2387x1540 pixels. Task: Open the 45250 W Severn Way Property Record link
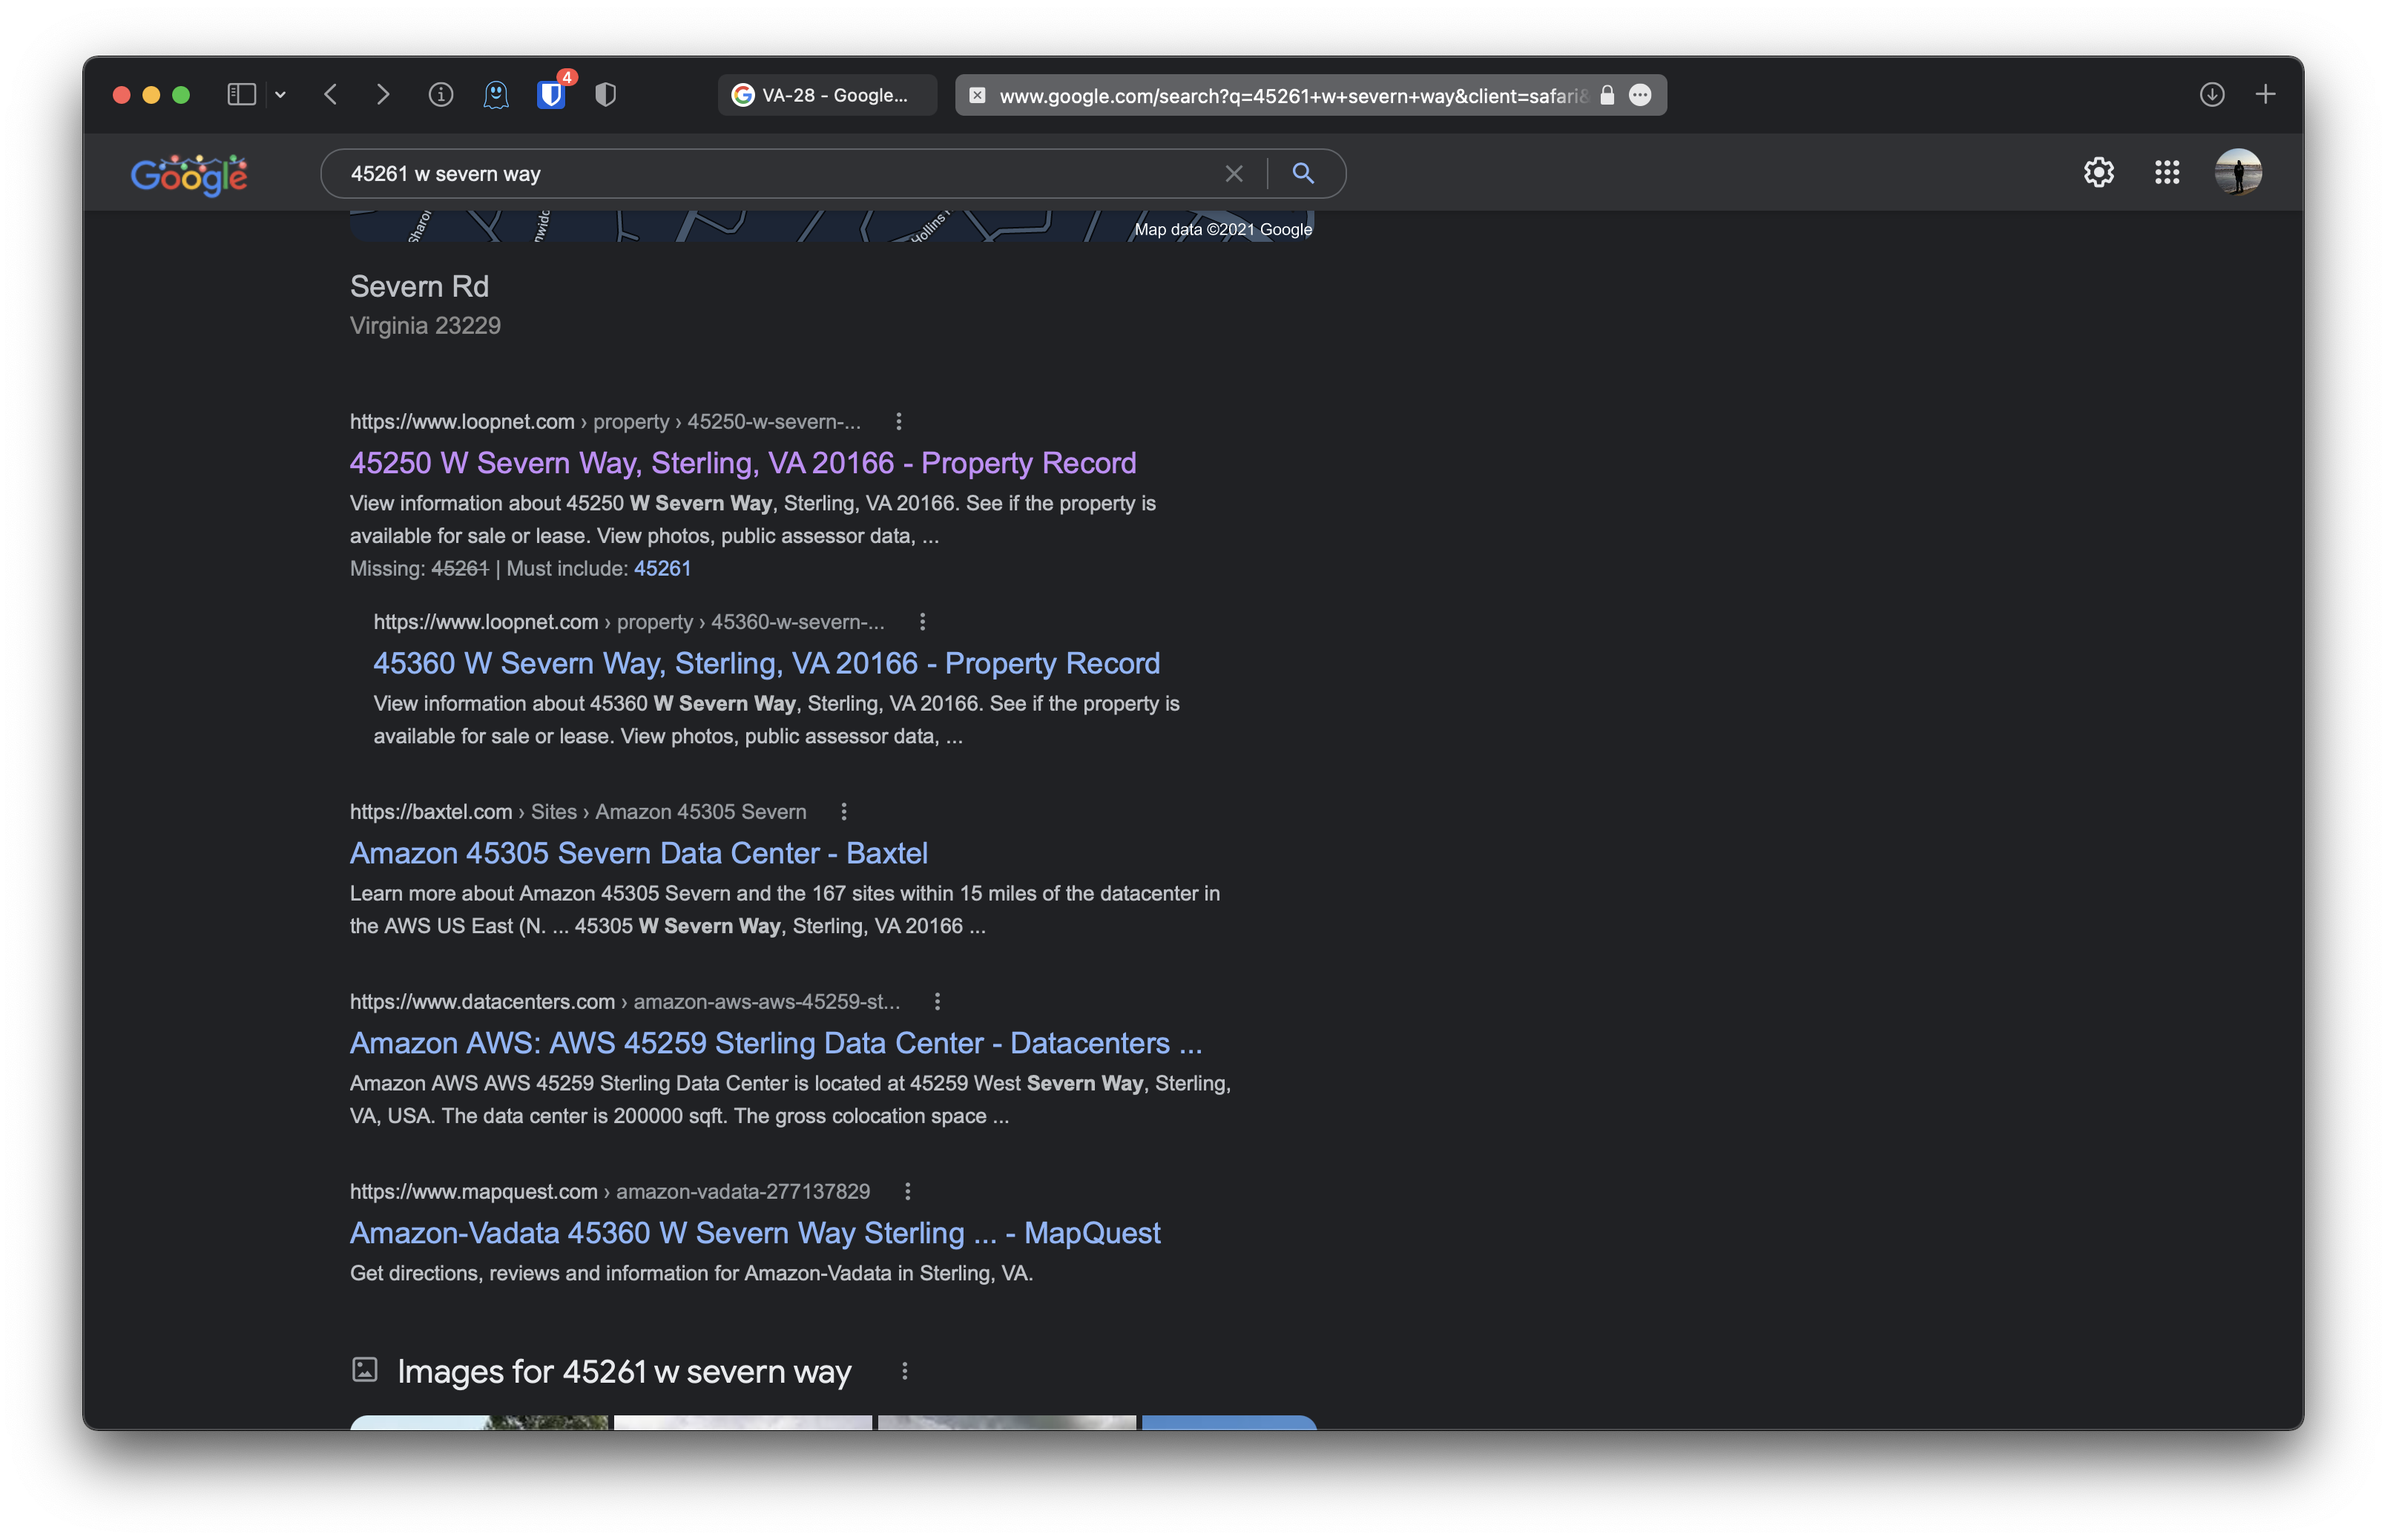tap(743, 463)
